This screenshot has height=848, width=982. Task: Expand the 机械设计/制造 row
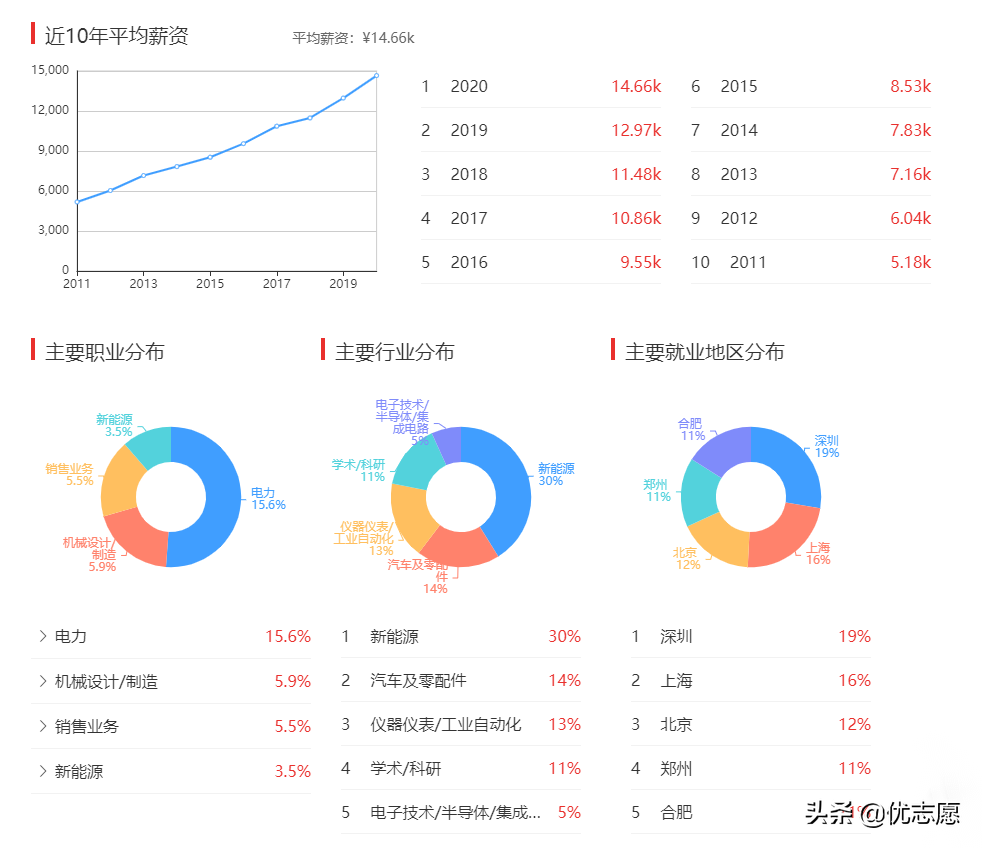point(100,680)
